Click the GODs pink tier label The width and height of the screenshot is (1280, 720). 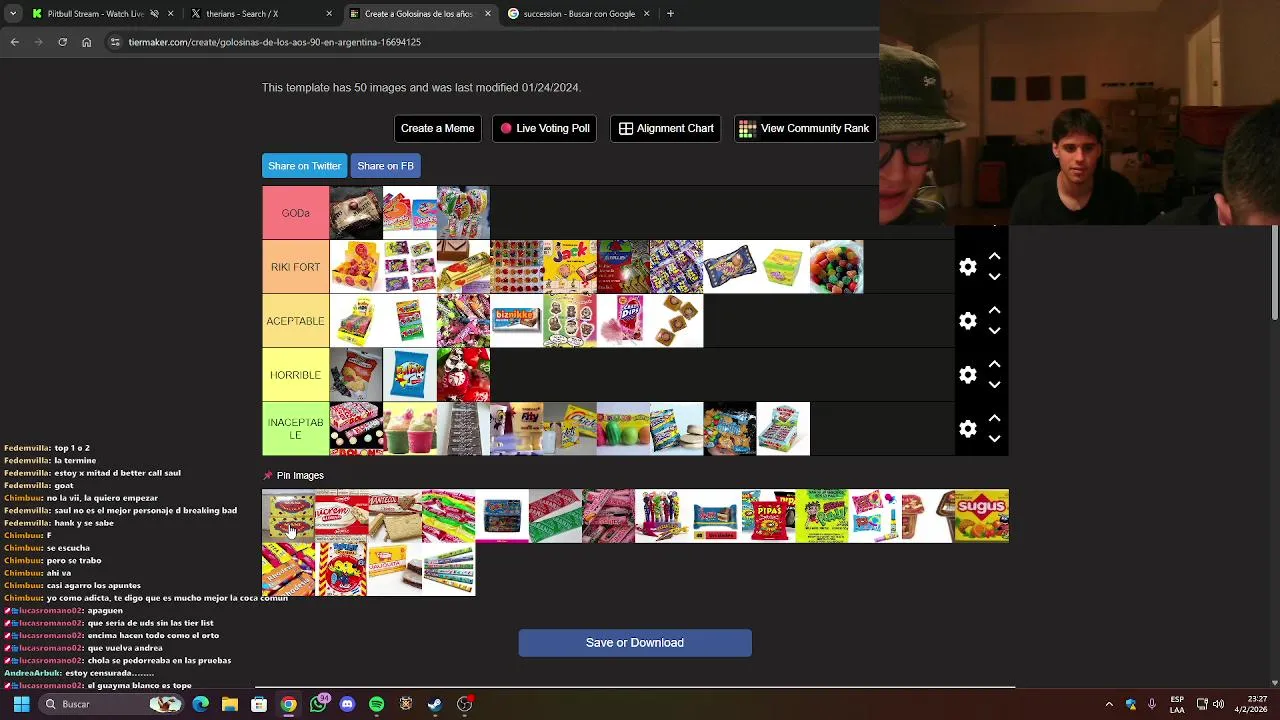tap(295, 213)
